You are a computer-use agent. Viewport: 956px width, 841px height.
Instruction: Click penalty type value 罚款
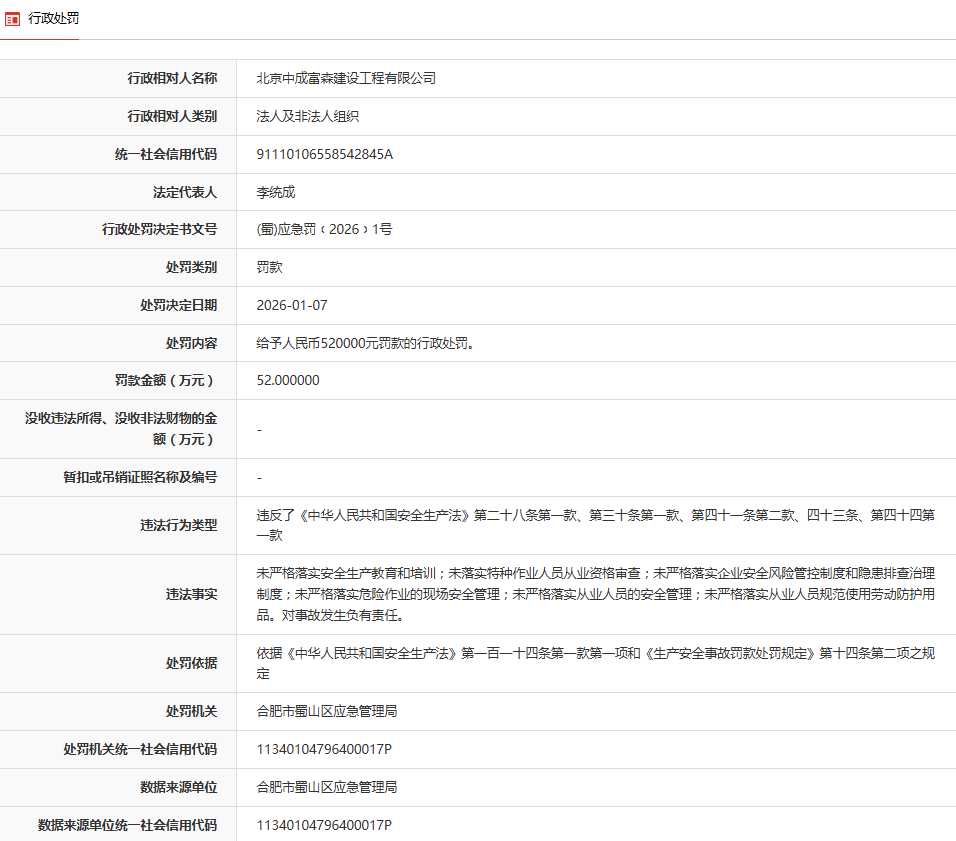coord(269,267)
